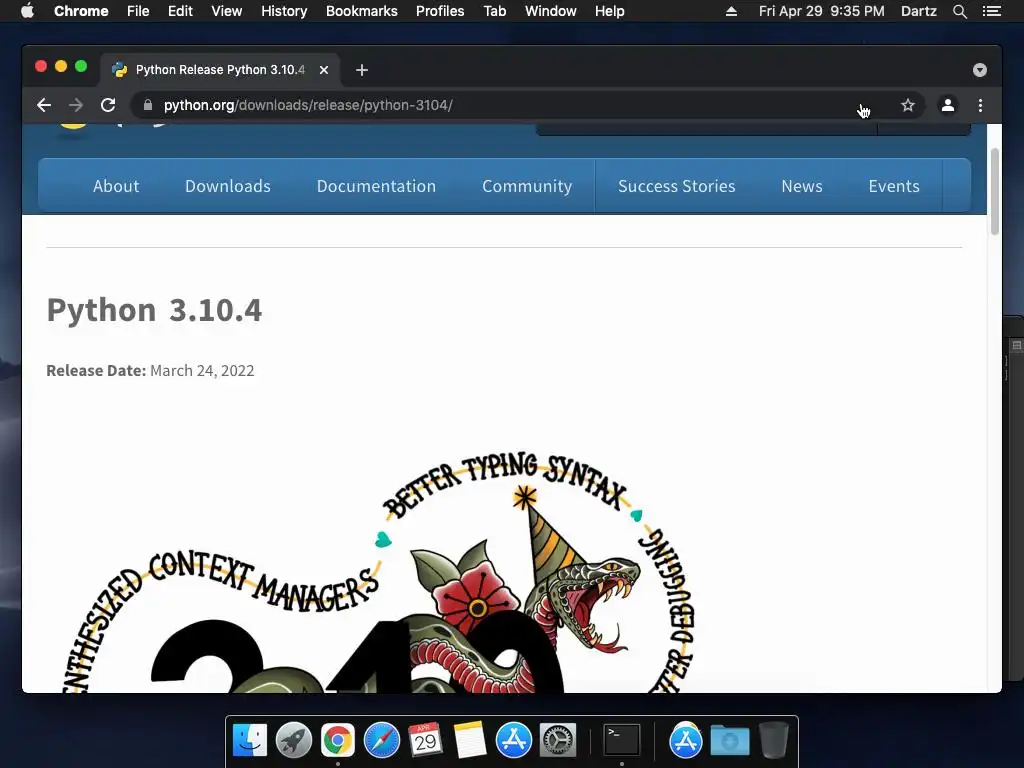Go back with the browser back arrow

click(x=44, y=105)
